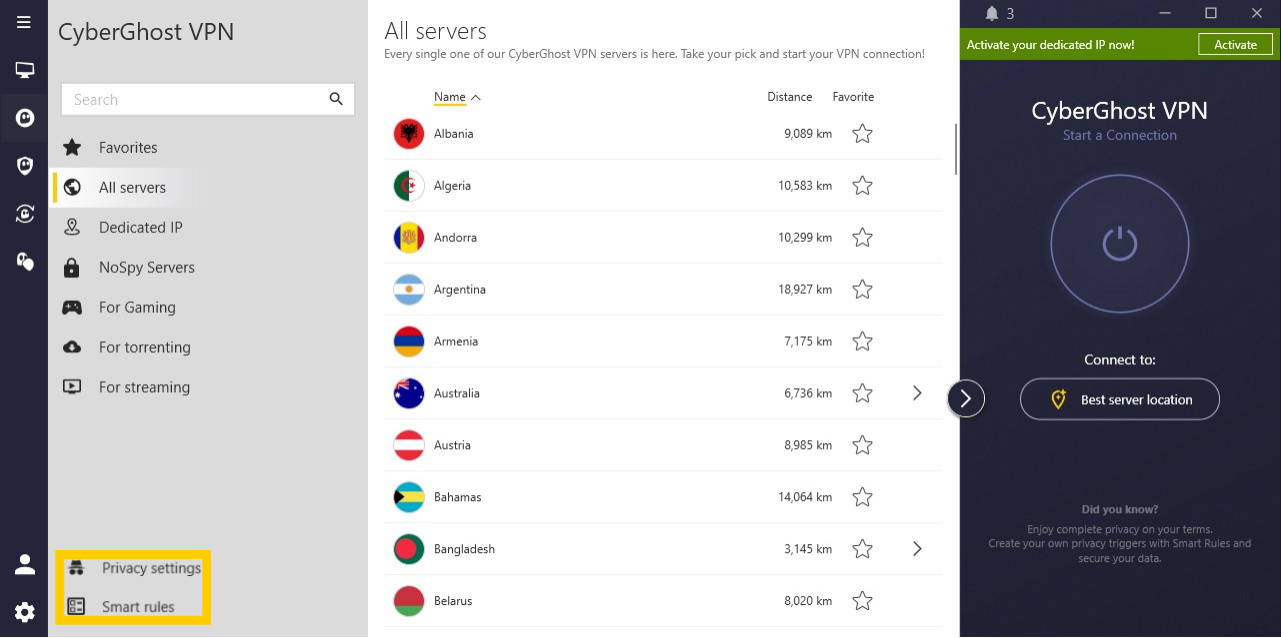Click the Andorra server name
The width and height of the screenshot is (1281, 638).
(455, 237)
